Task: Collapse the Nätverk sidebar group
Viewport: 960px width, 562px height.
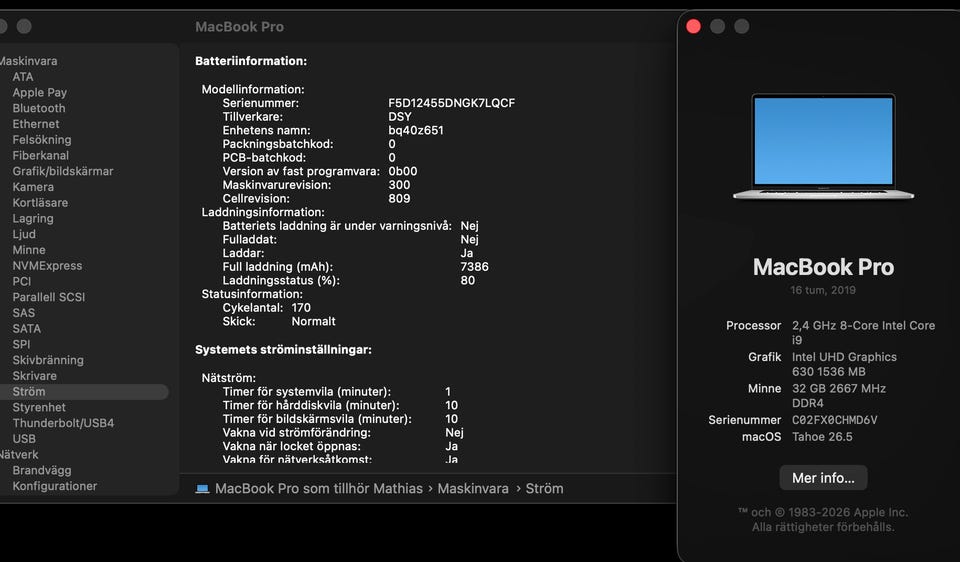Action: (x=19, y=454)
